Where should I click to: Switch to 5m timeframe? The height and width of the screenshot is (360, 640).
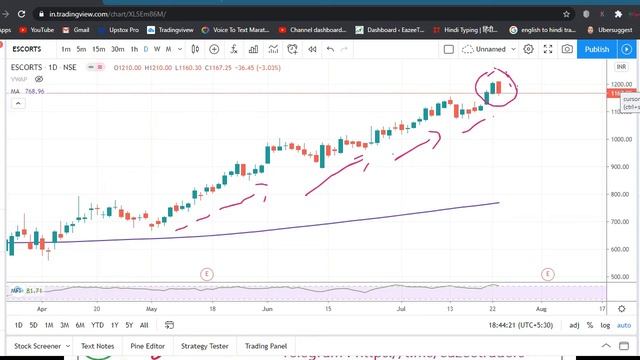tap(81, 49)
